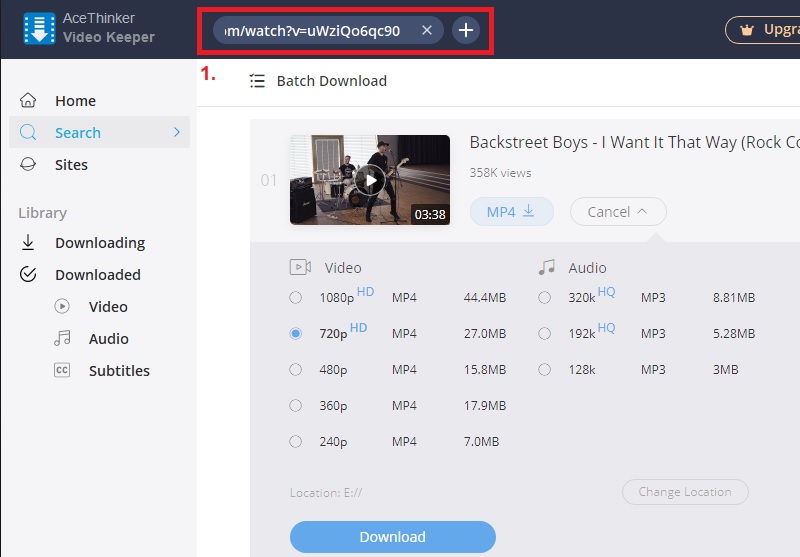Play the Backstreet Boys video thumbnail

(370, 180)
